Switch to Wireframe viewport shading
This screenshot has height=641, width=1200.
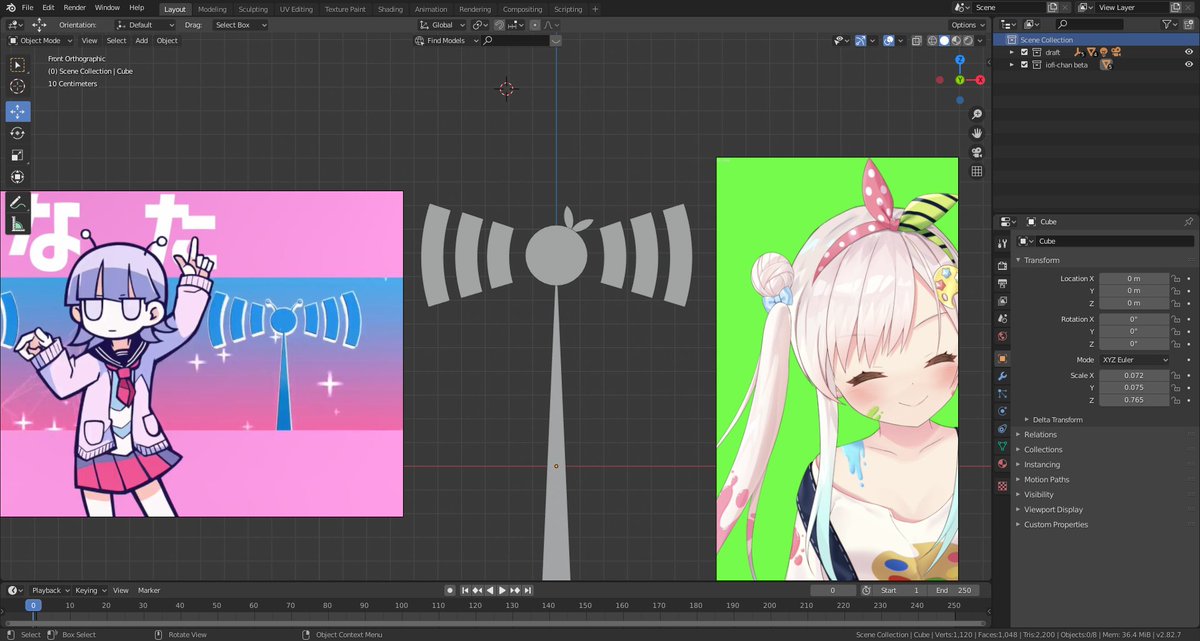[x=933, y=41]
